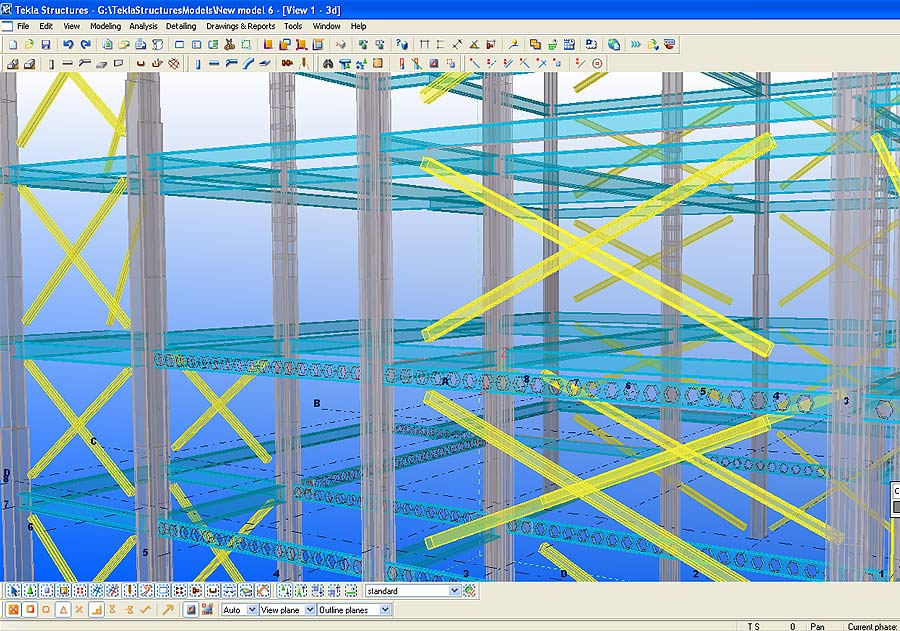Toggle snap to end points switch
This screenshot has width=900, height=631.
(x=29, y=609)
